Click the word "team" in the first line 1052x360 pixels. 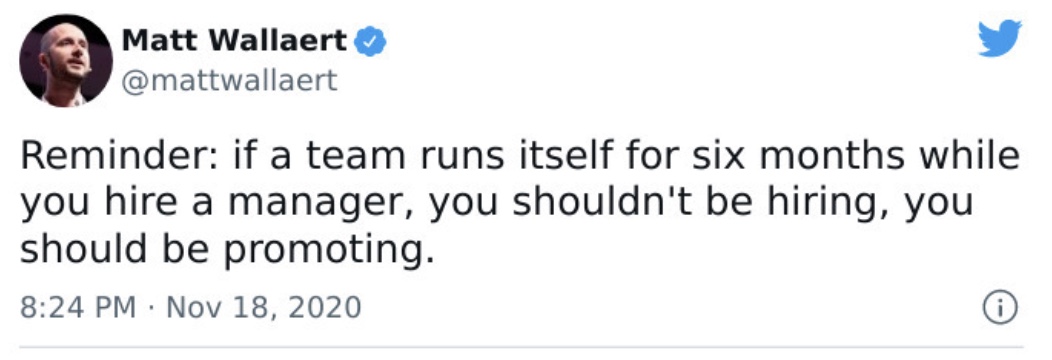pyautogui.click(x=356, y=158)
